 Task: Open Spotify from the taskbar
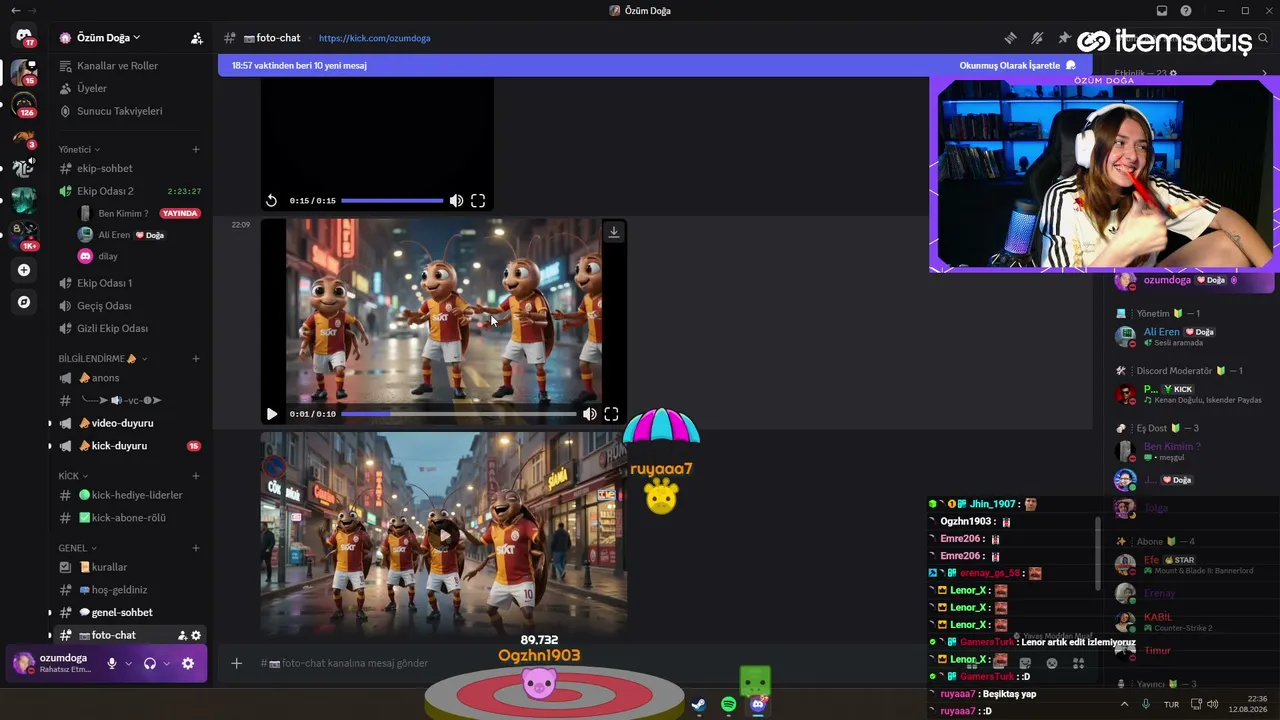[729, 705]
